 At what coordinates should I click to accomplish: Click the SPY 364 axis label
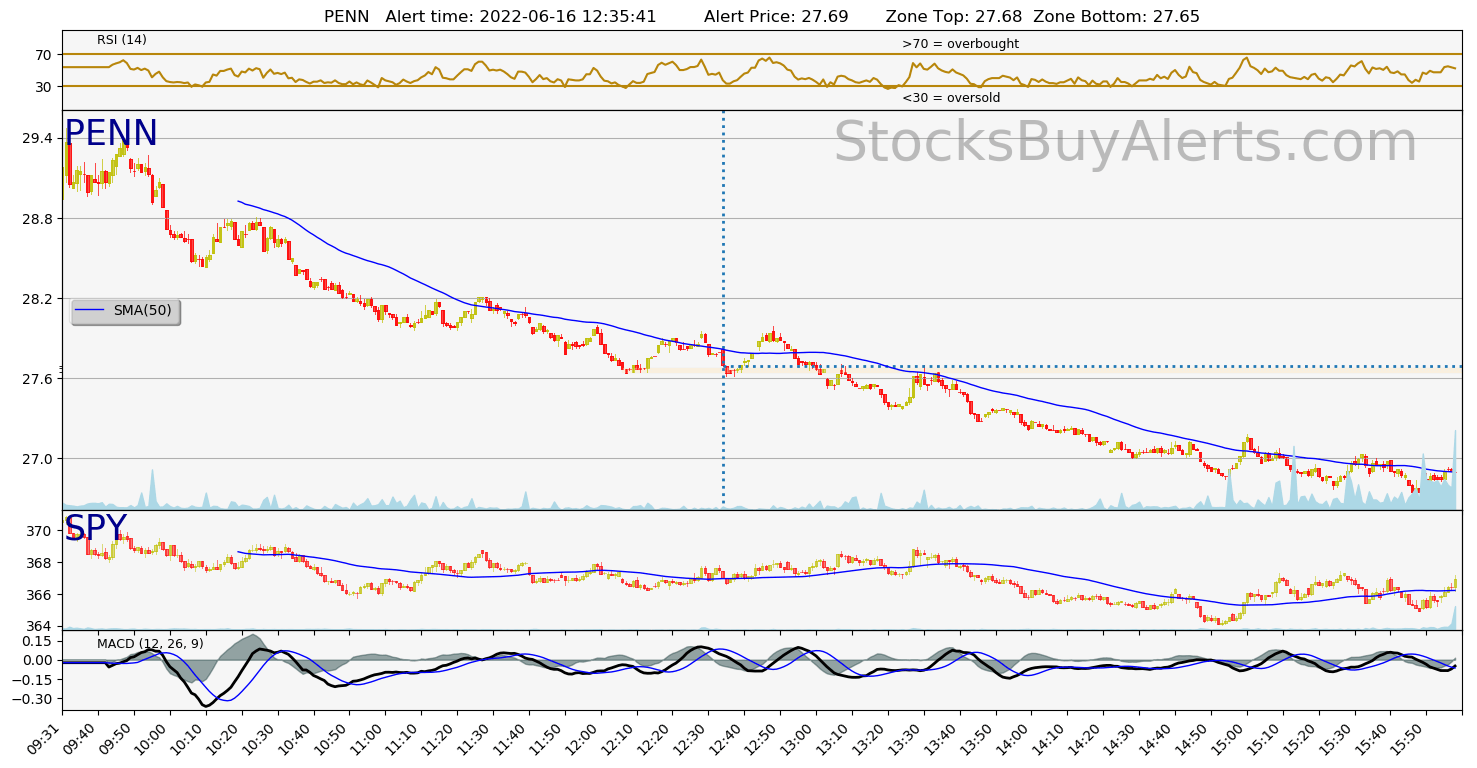[x=42, y=626]
